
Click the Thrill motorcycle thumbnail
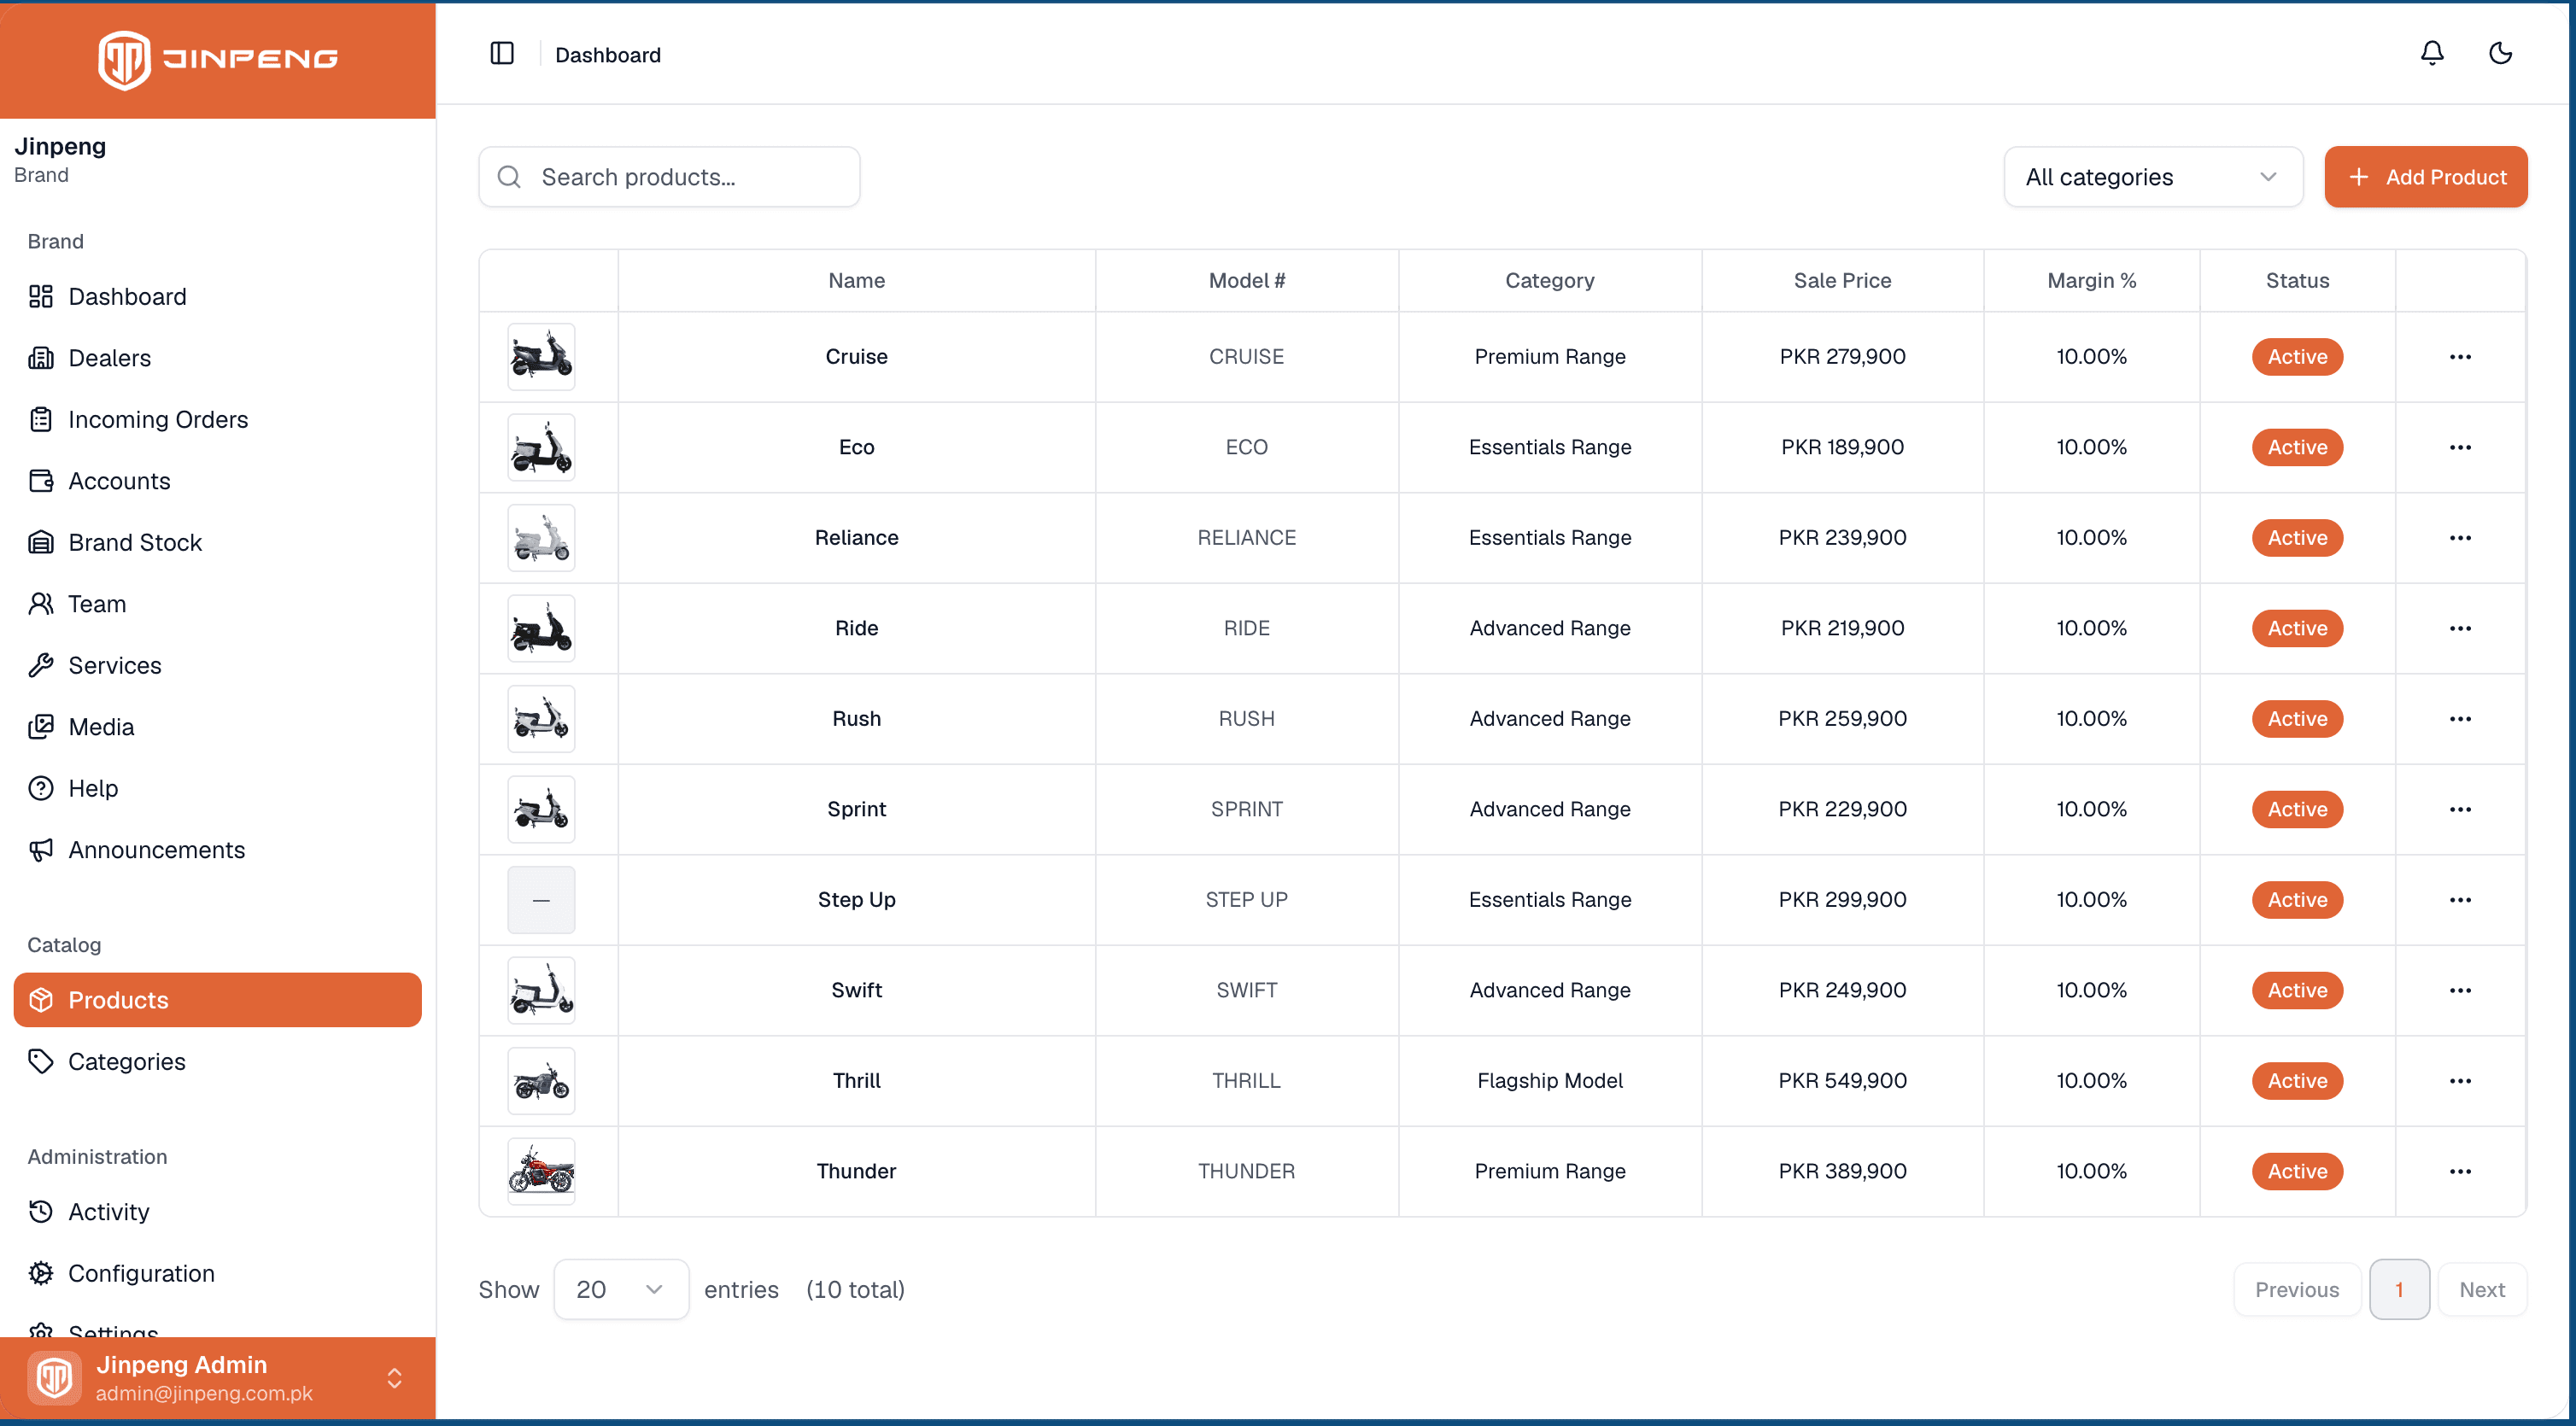(541, 1081)
